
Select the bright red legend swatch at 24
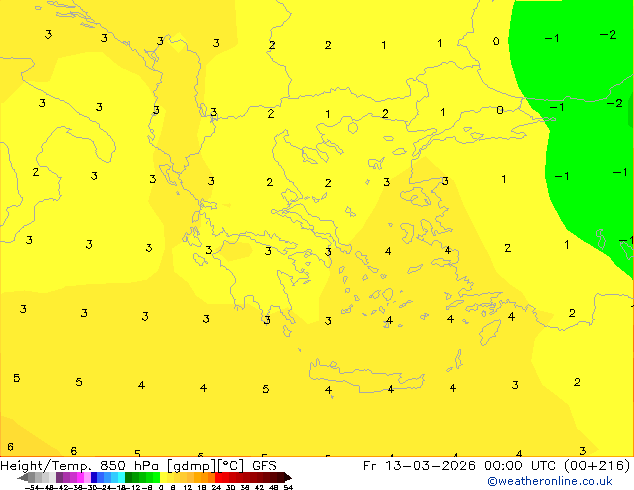[218, 477]
